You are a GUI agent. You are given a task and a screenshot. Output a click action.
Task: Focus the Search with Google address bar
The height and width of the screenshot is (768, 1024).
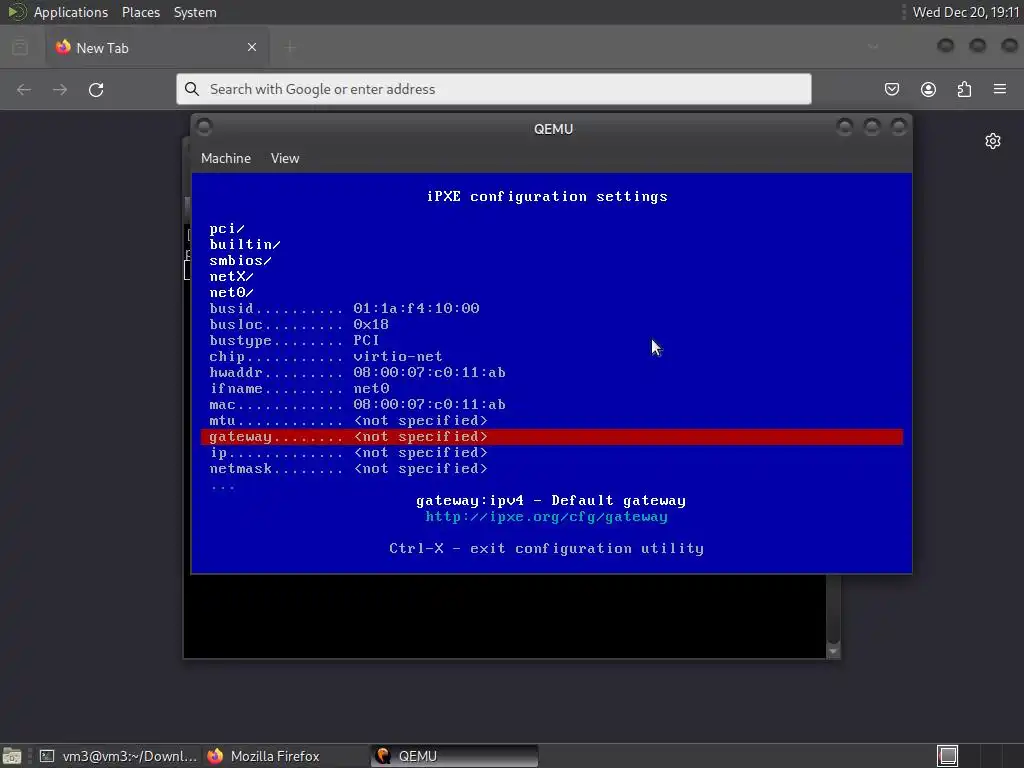[494, 89]
